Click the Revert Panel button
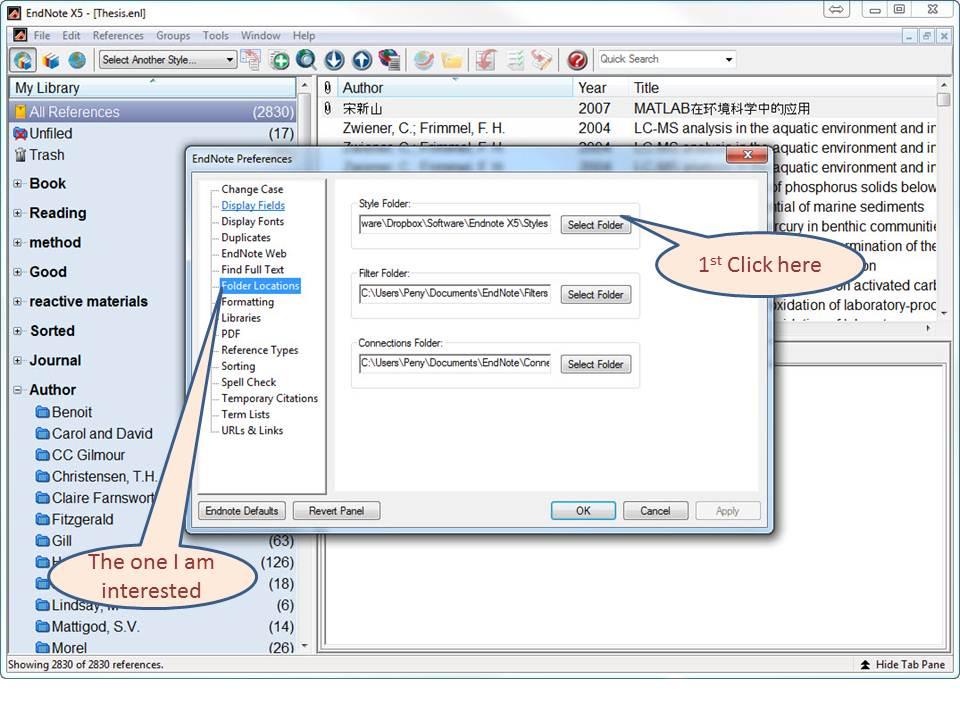 [336, 511]
